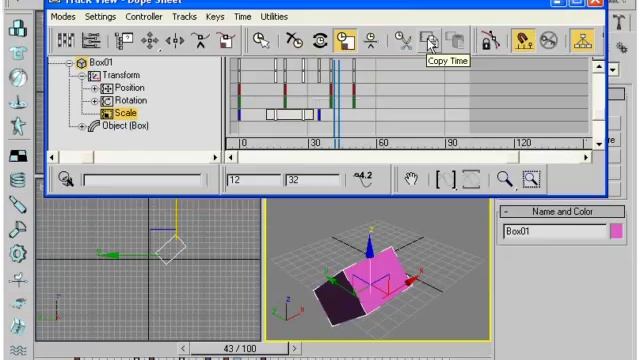Select the Zoom Region tool

pos(531,179)
